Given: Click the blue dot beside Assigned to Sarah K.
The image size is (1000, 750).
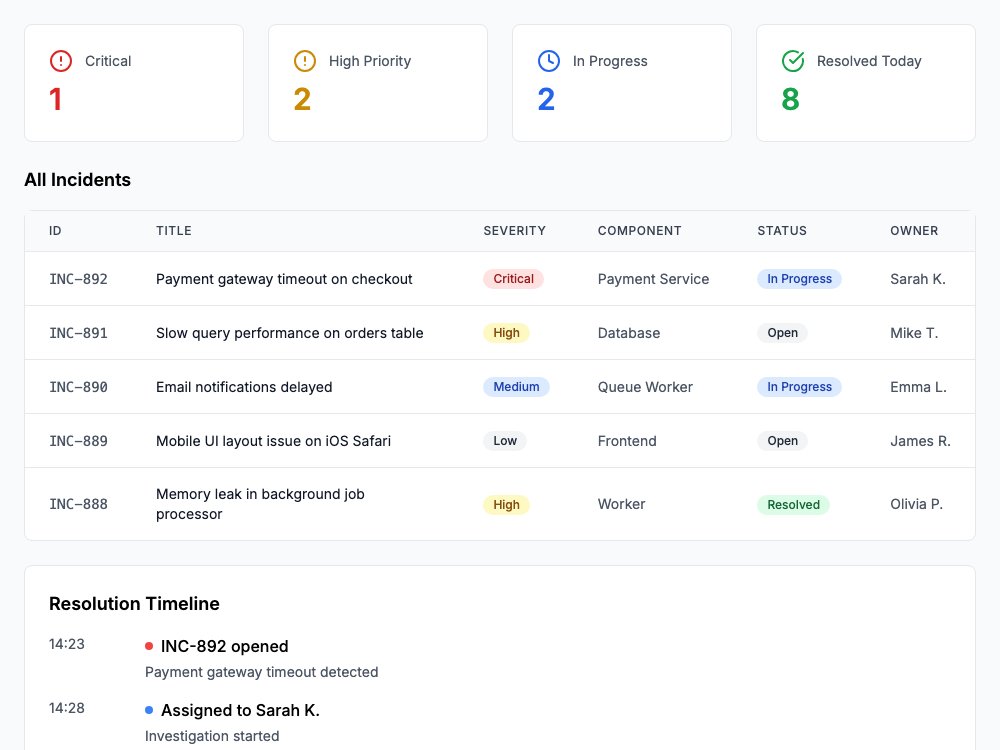Looking at the screenshot, I should tap(149, 710).
